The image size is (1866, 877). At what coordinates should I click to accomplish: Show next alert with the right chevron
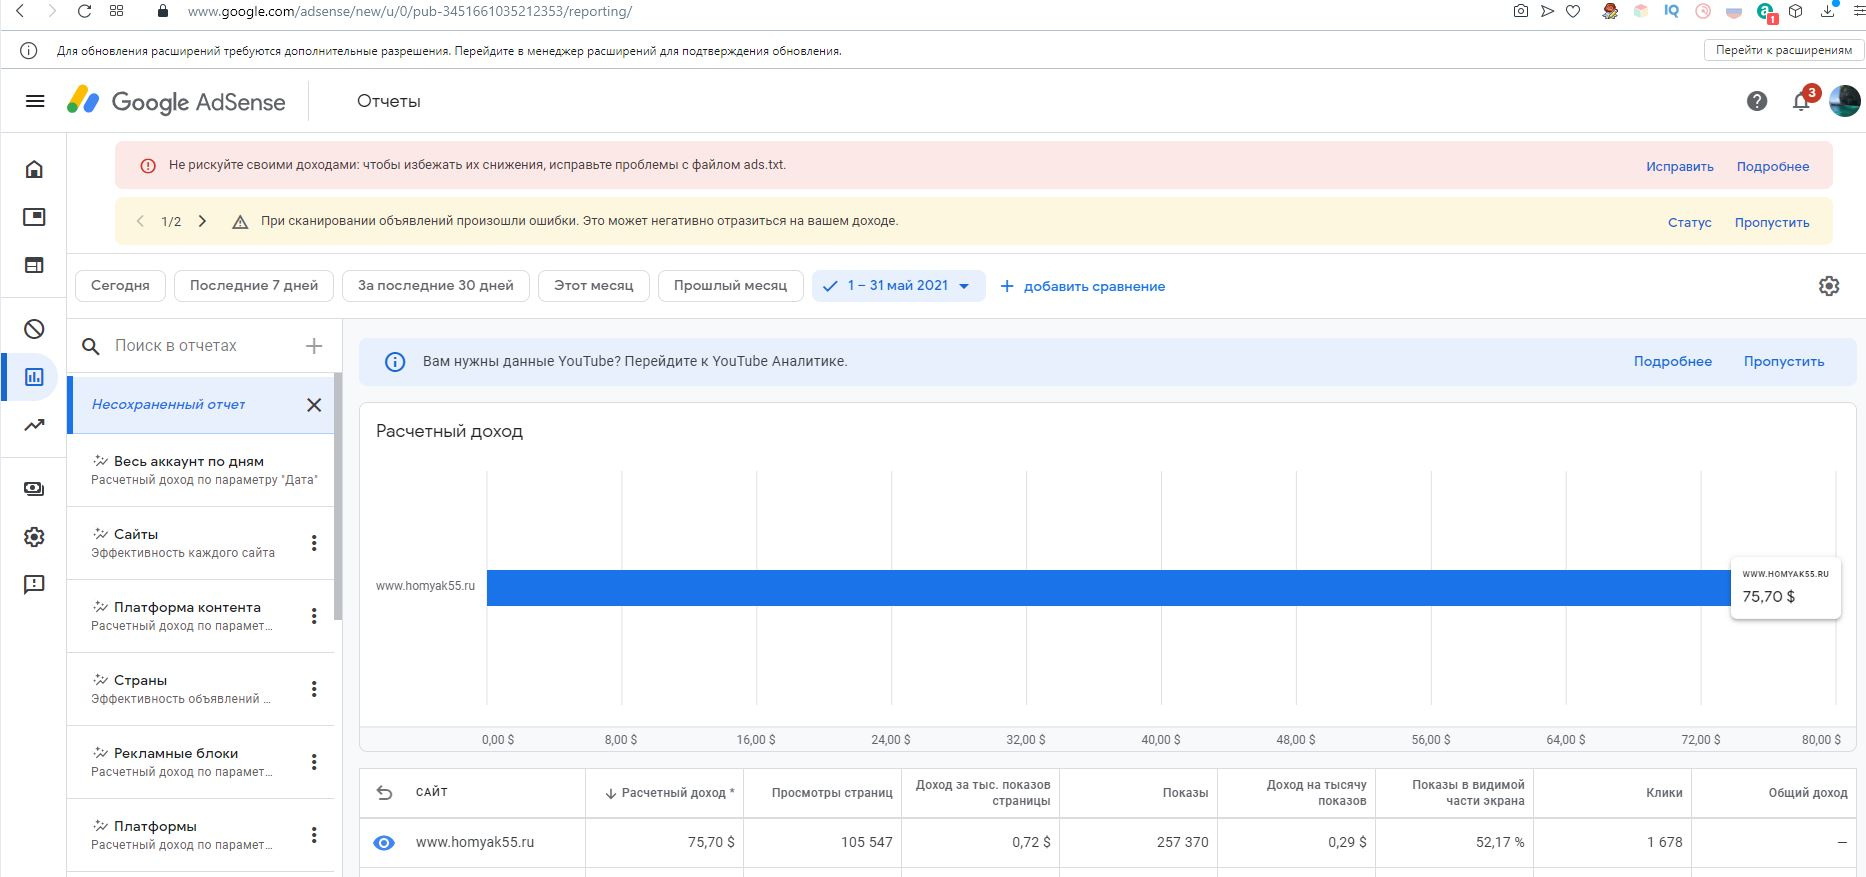pos(202,221)
